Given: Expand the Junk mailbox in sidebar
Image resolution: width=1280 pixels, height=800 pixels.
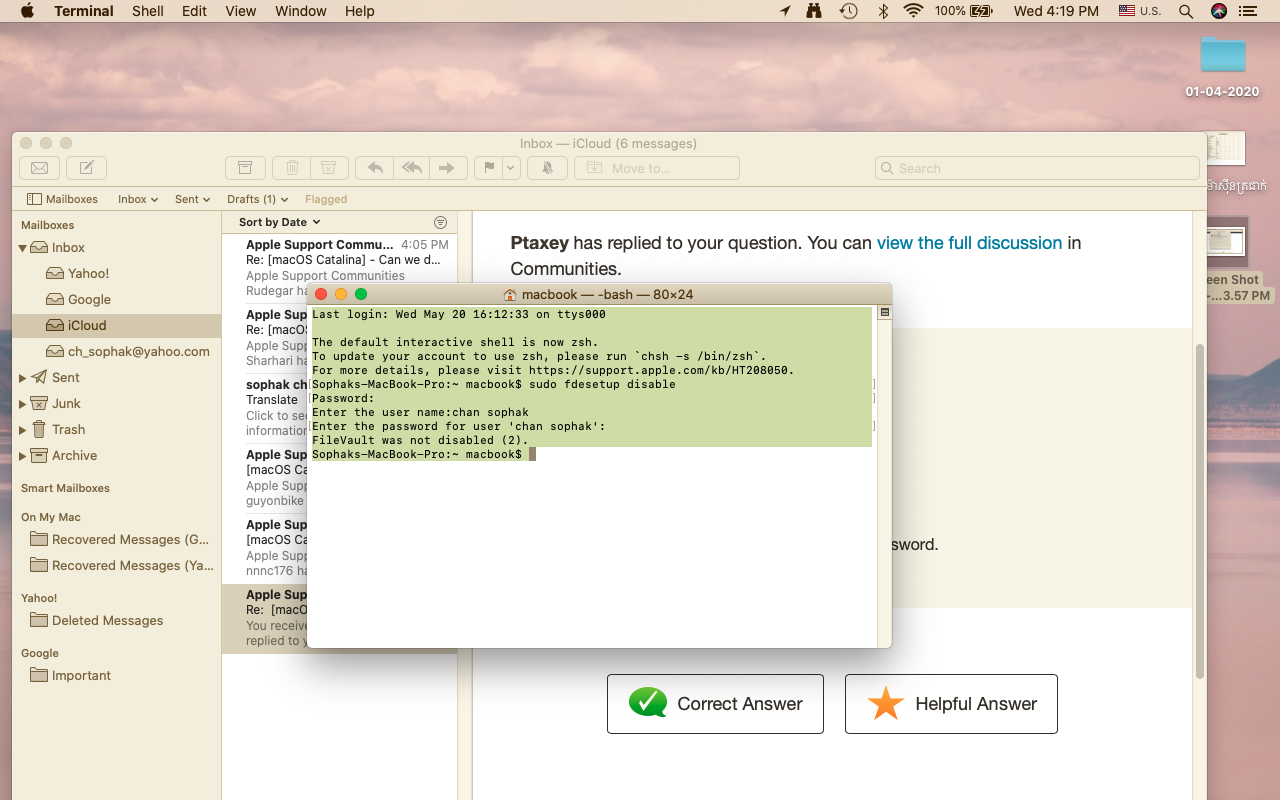Looking at the screenshot, I should pyautogui.click(x=23, y=404).
